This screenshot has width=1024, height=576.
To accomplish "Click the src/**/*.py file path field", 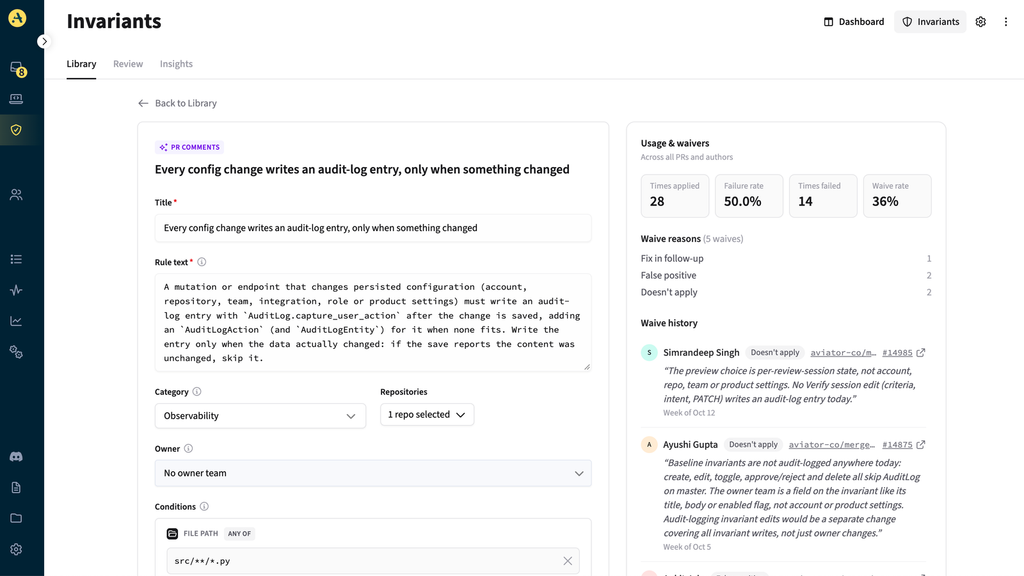I will pyautogui.click(x=373, y=561).
